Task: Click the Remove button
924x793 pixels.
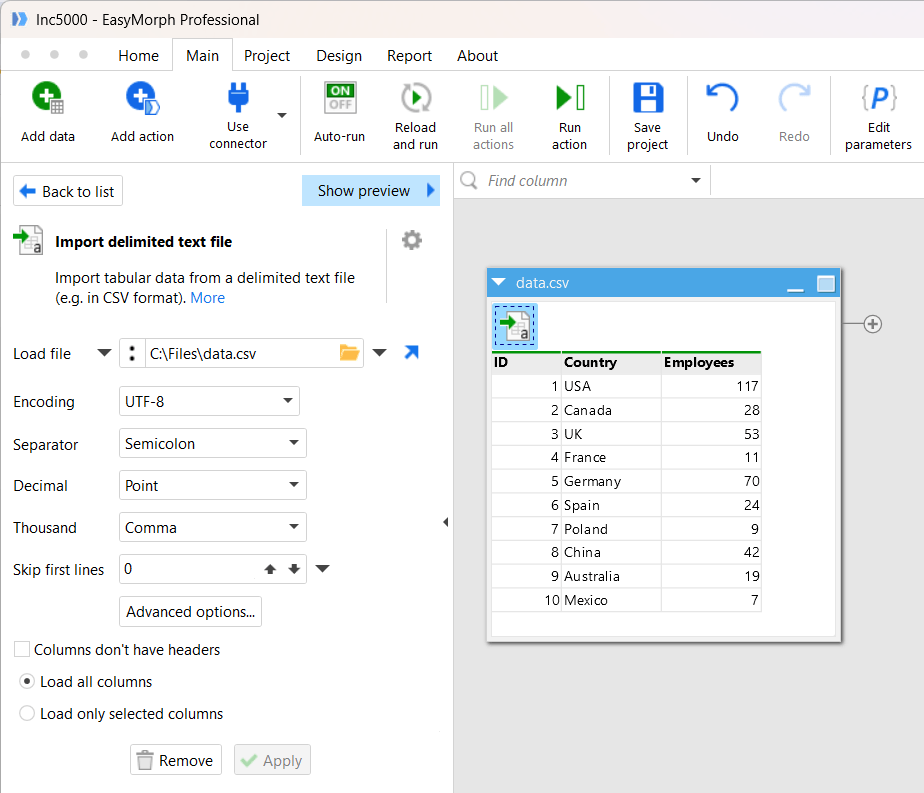Action: [x=176, y=760]
